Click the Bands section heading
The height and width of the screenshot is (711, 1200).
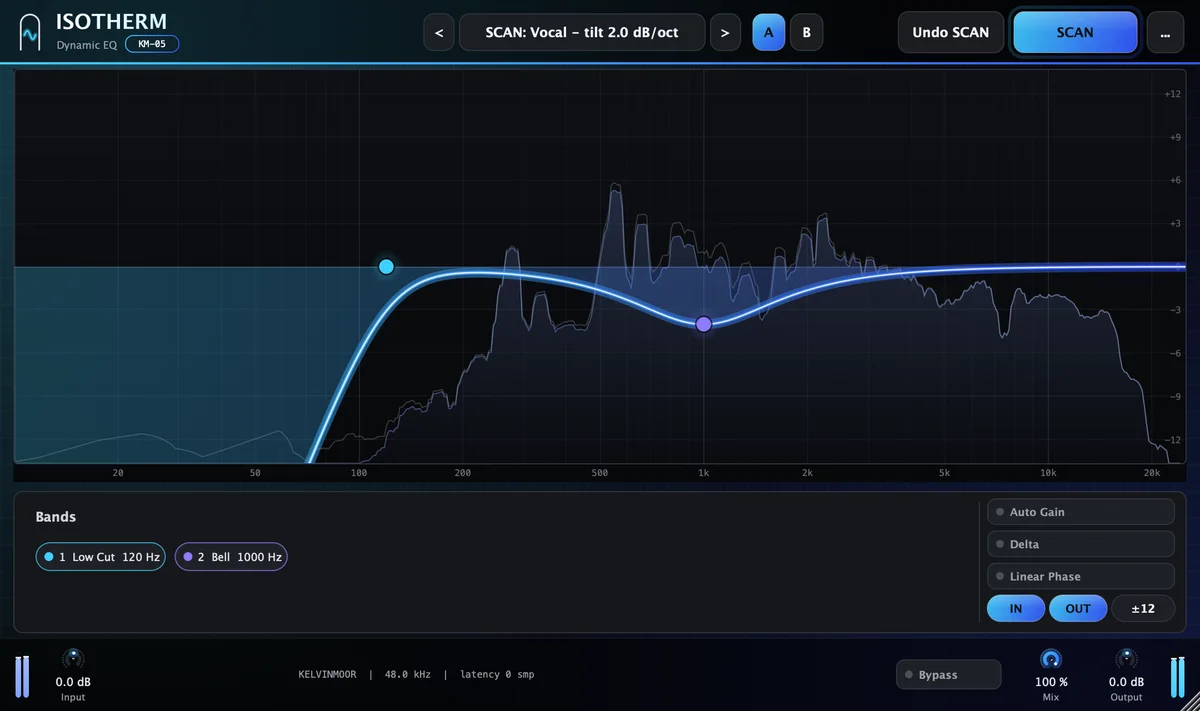pyautogui.click(x=56, y=517)
